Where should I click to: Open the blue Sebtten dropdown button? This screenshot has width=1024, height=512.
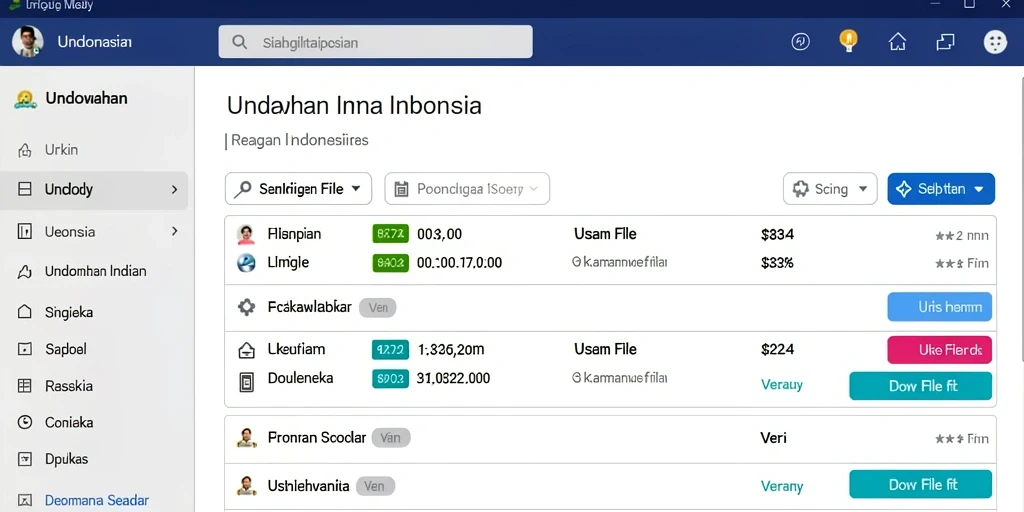[x=941, y=189]
